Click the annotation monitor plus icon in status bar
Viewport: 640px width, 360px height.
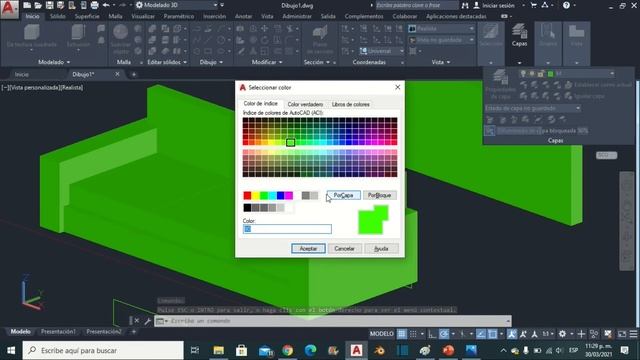point(581,334)
